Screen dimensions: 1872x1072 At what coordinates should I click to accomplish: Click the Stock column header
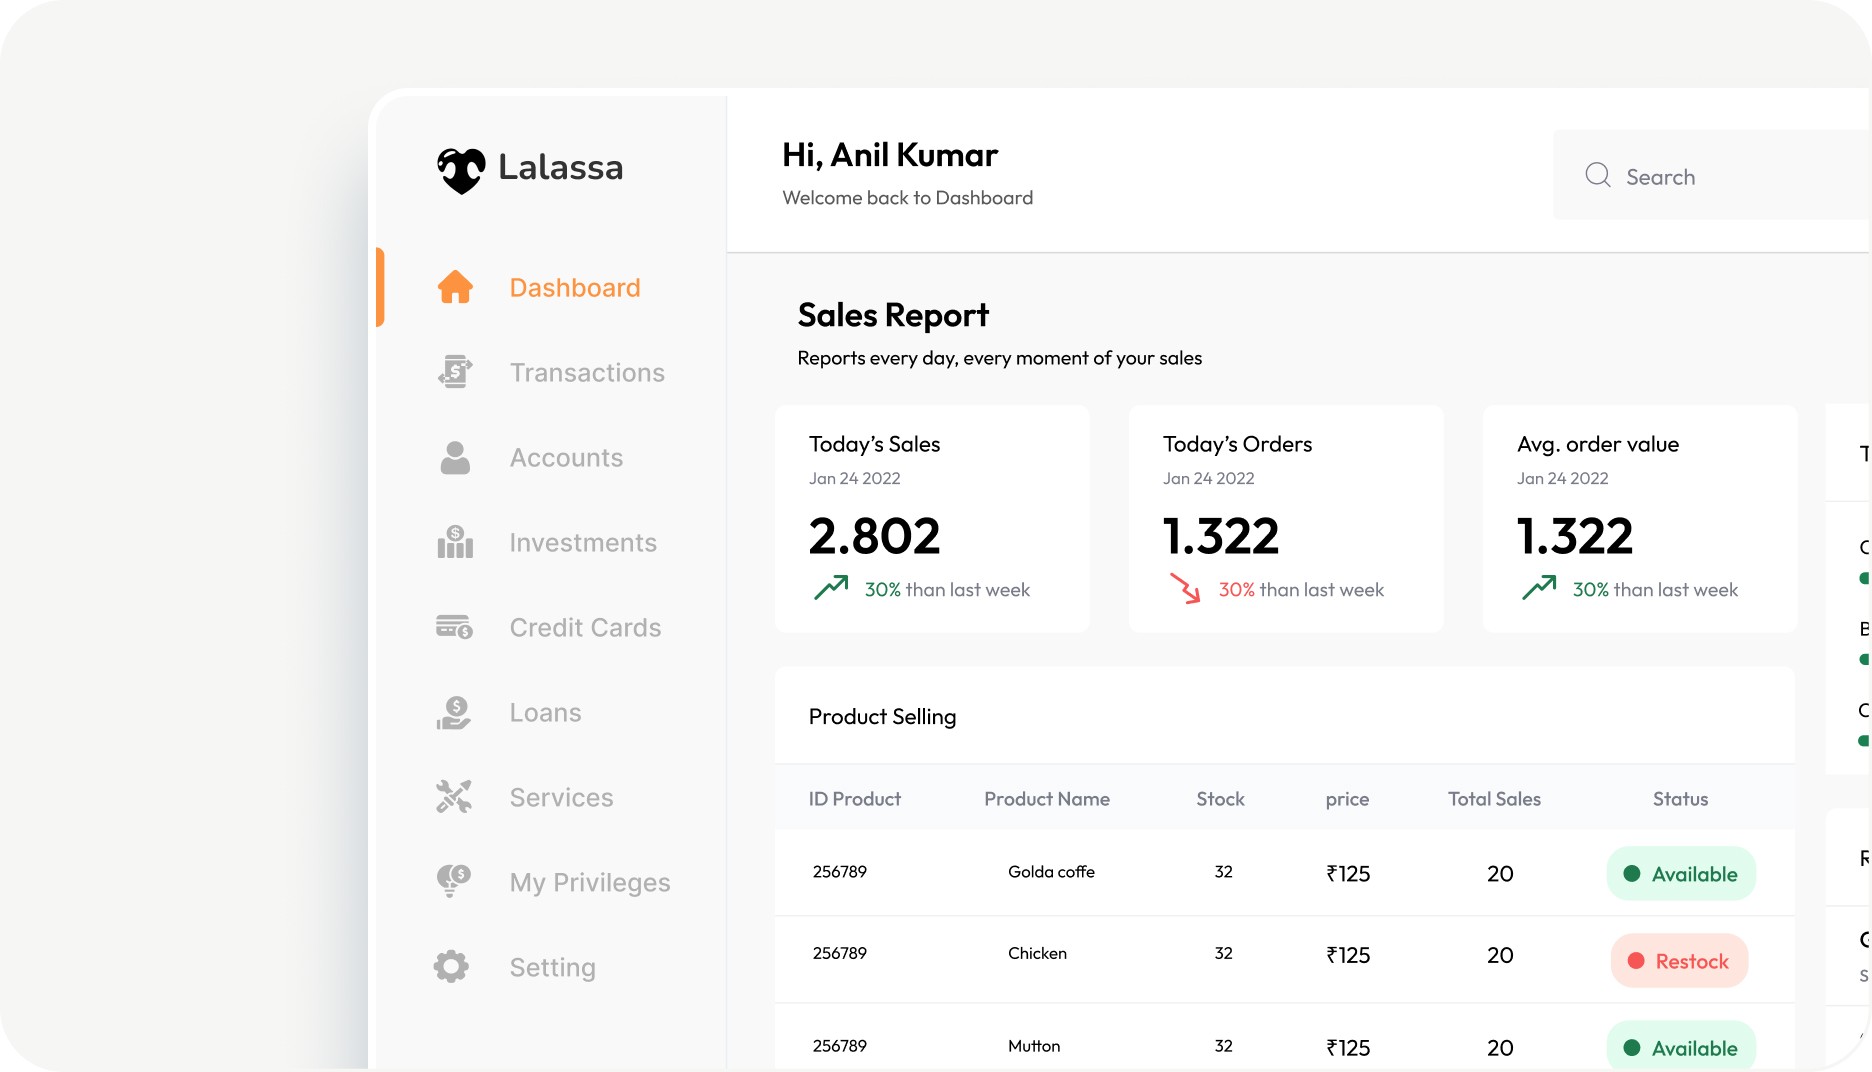[1221, 799]
